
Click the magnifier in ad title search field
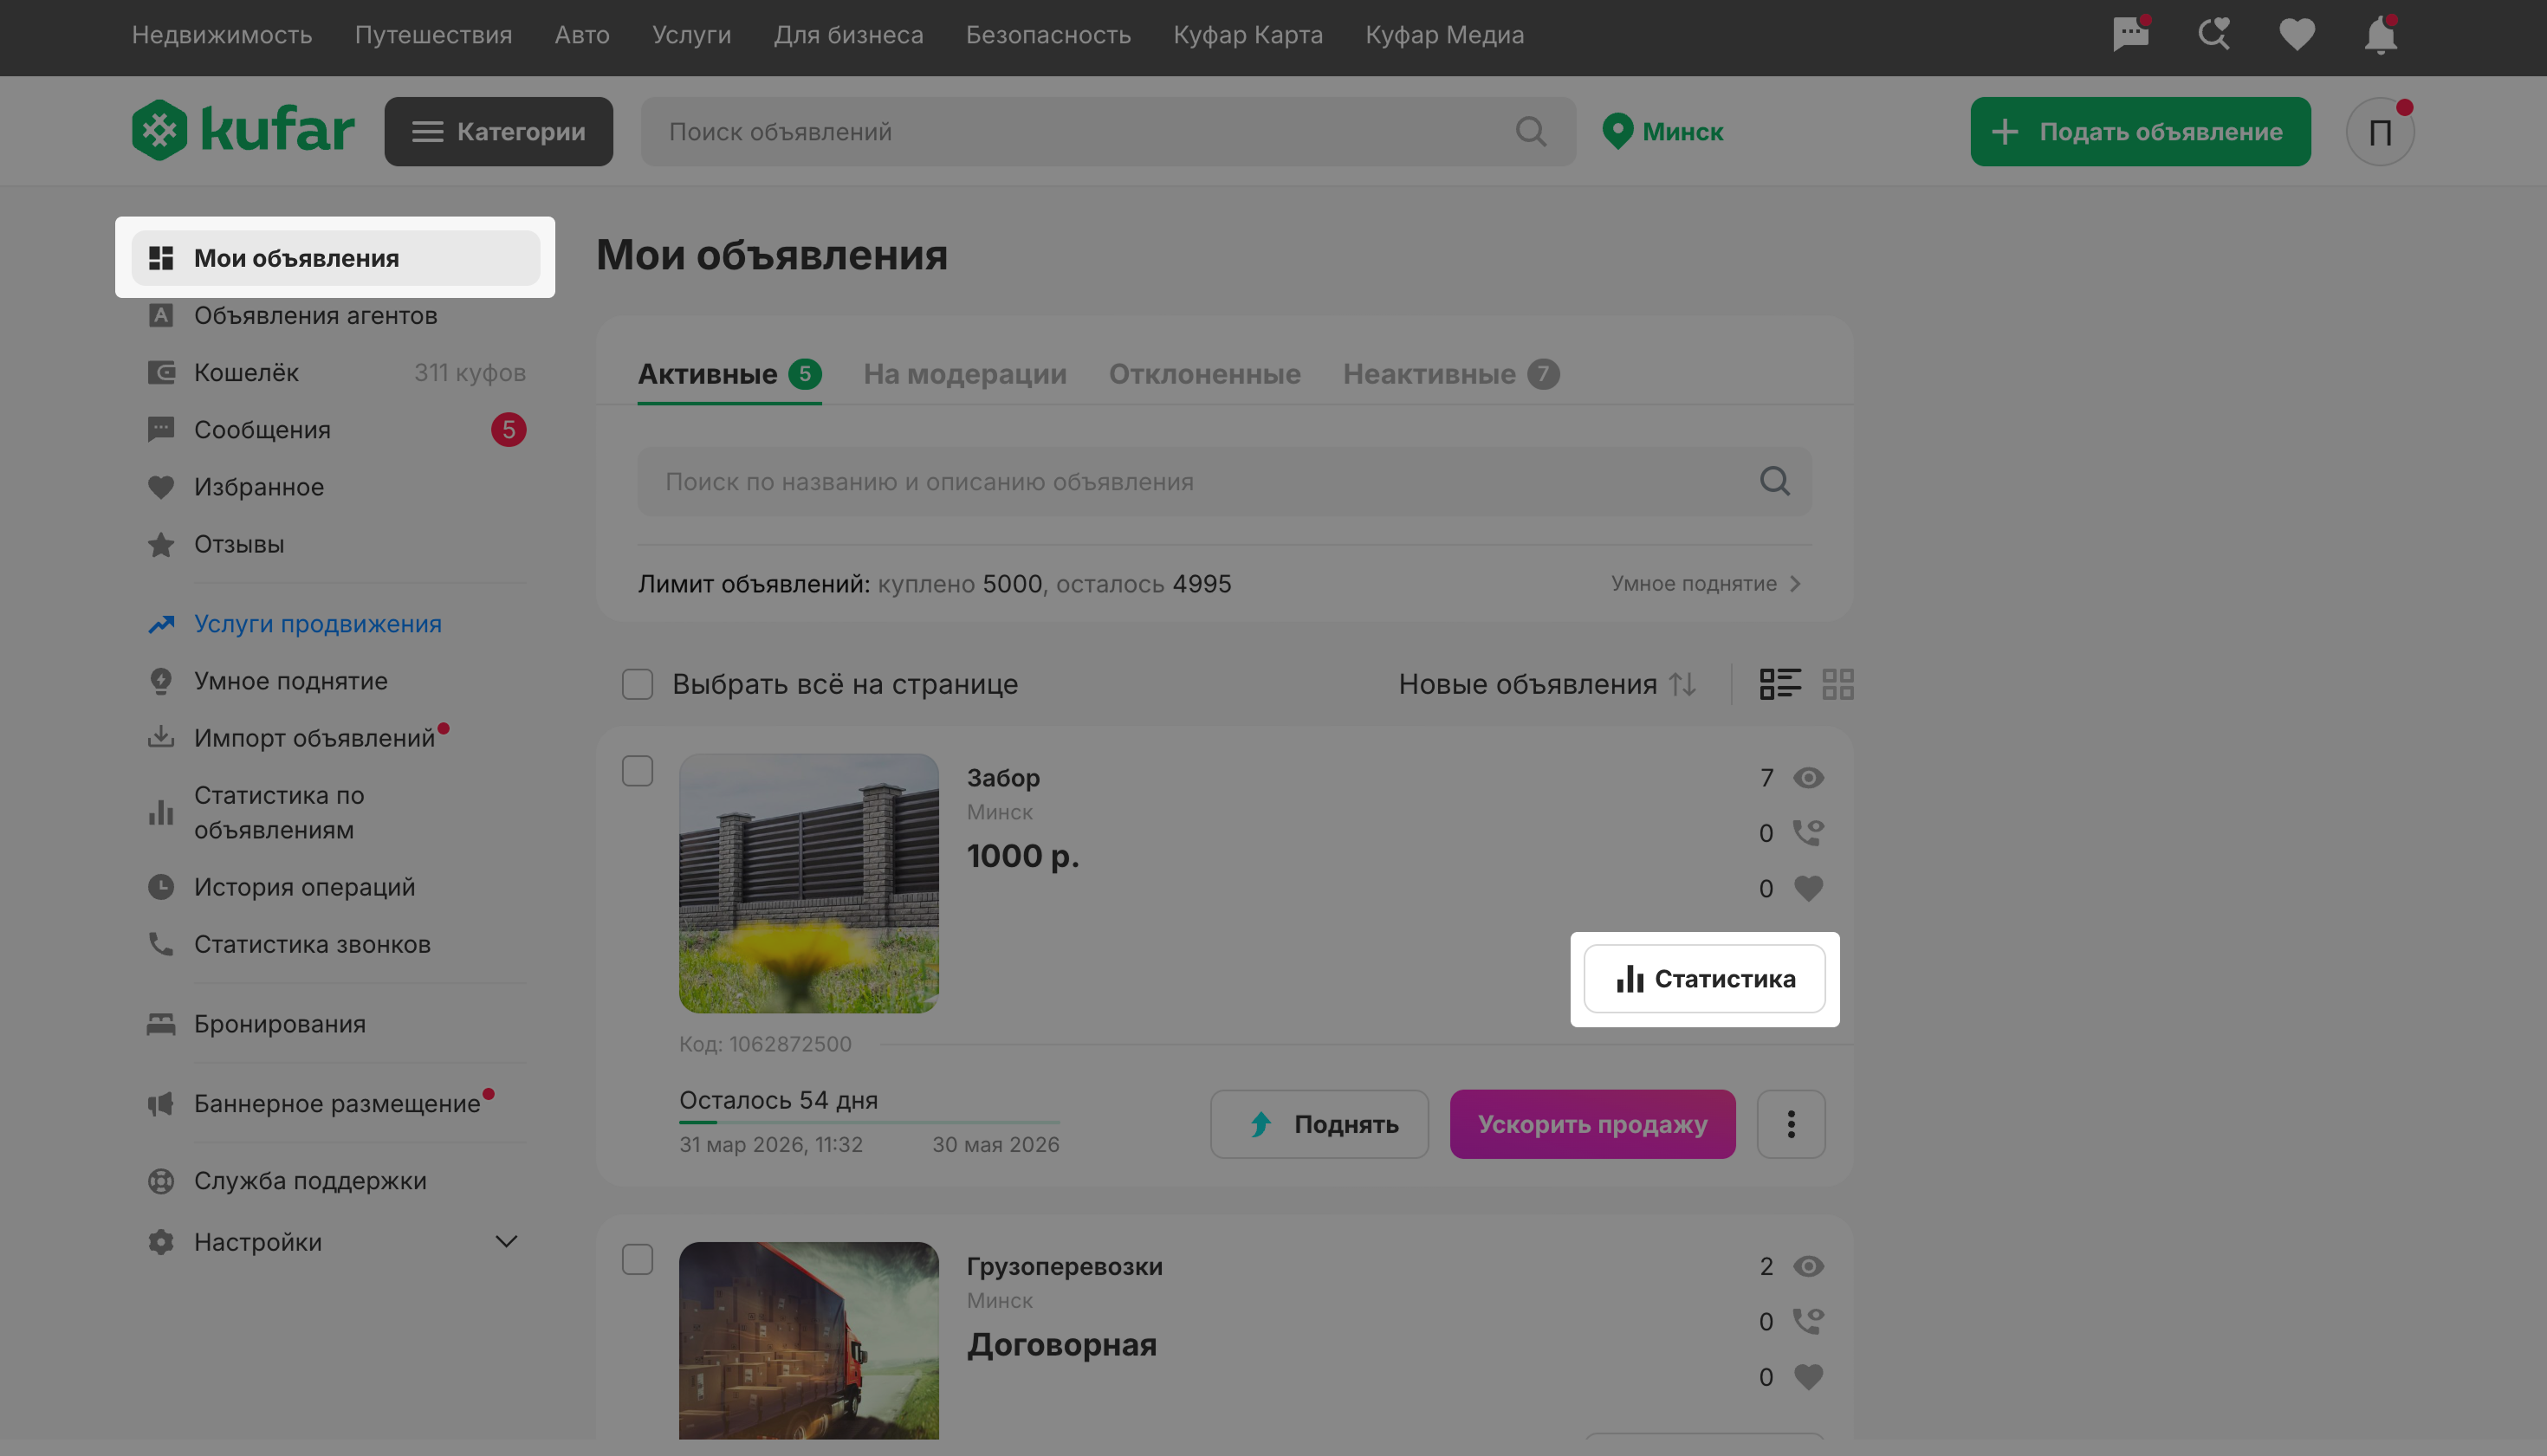[x=1774, y=481]
